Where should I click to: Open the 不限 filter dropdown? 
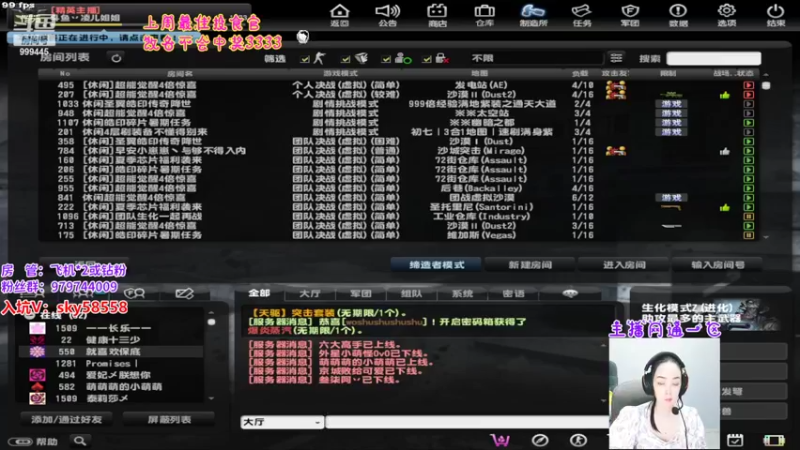pyautogui.click(x=535, y=58)
